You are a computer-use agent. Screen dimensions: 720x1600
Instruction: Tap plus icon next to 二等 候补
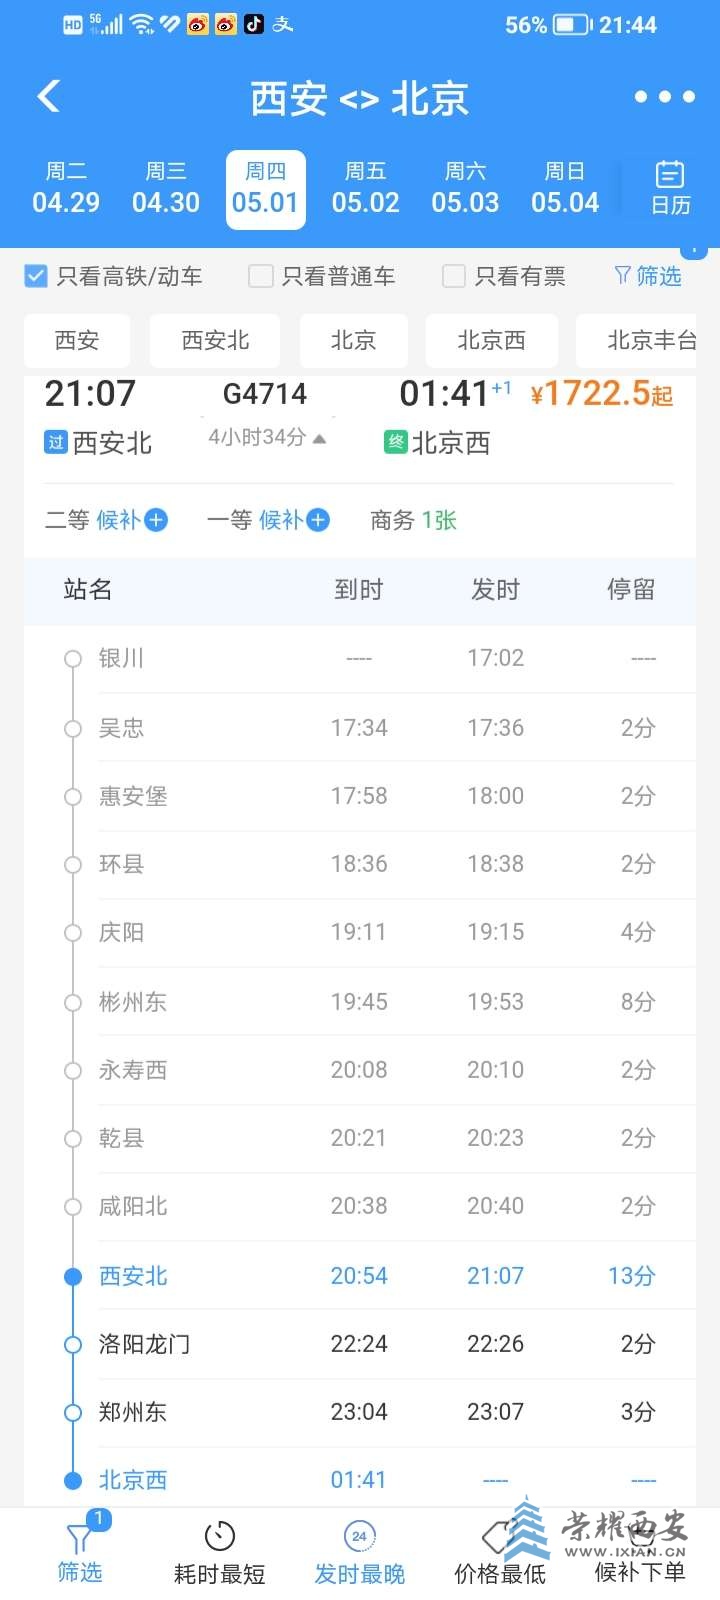coord(156,520)
